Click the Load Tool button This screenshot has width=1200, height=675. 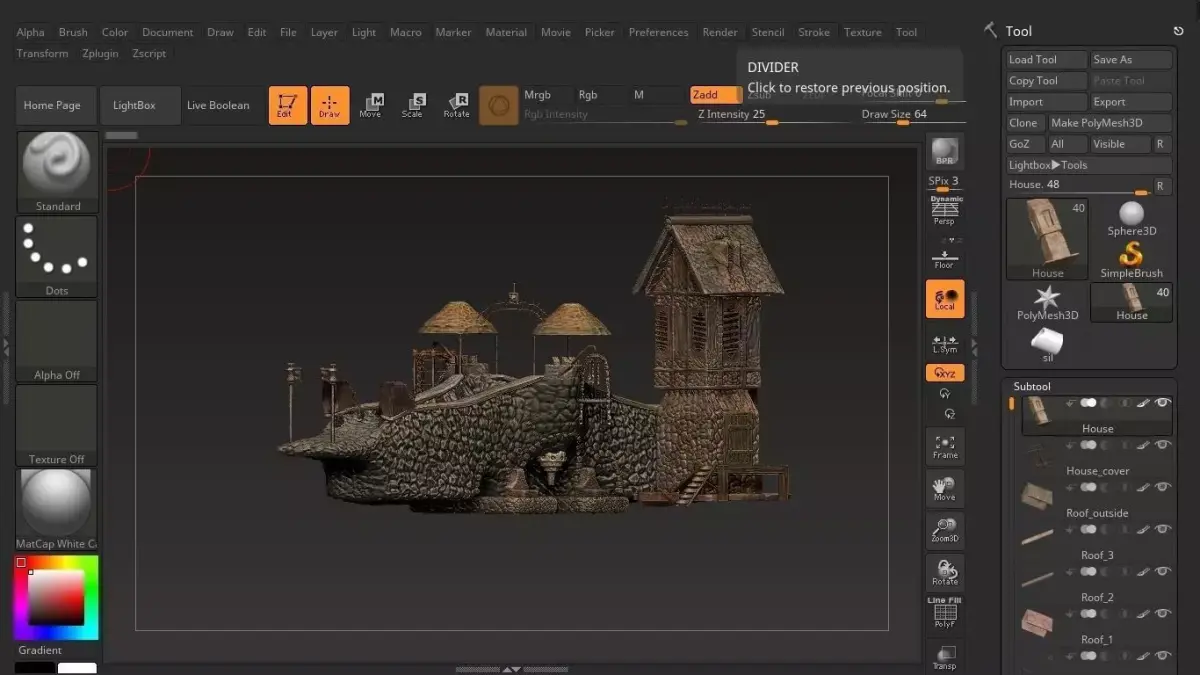[x=1046, y=60]
